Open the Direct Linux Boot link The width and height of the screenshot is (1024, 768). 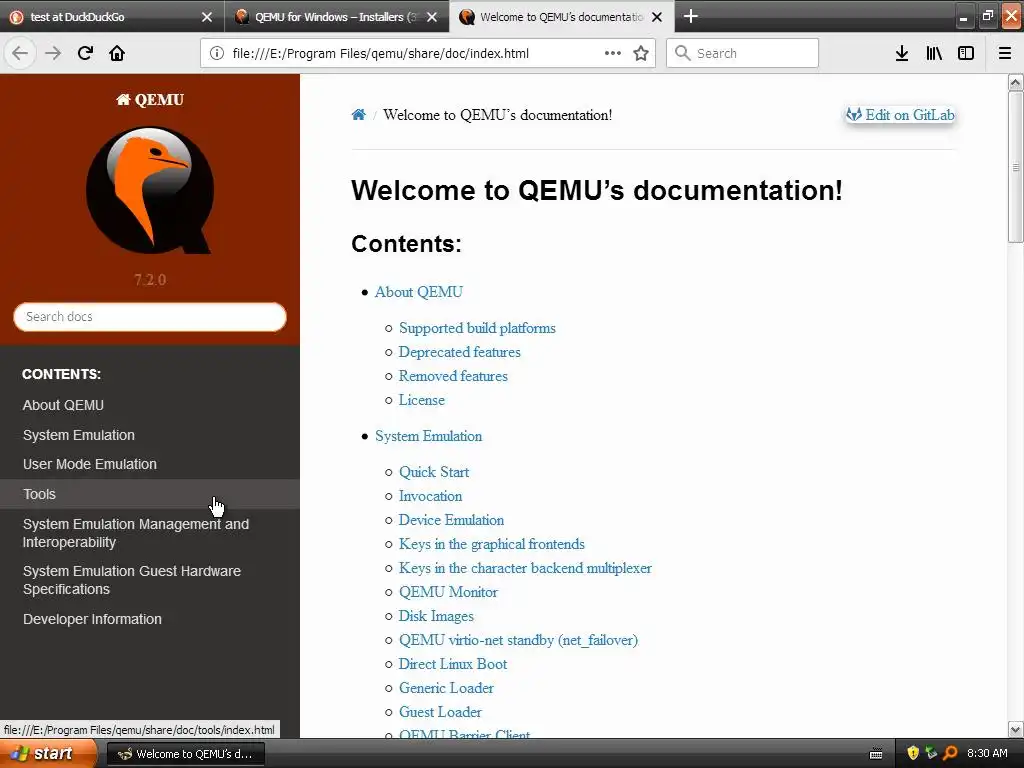453,664
